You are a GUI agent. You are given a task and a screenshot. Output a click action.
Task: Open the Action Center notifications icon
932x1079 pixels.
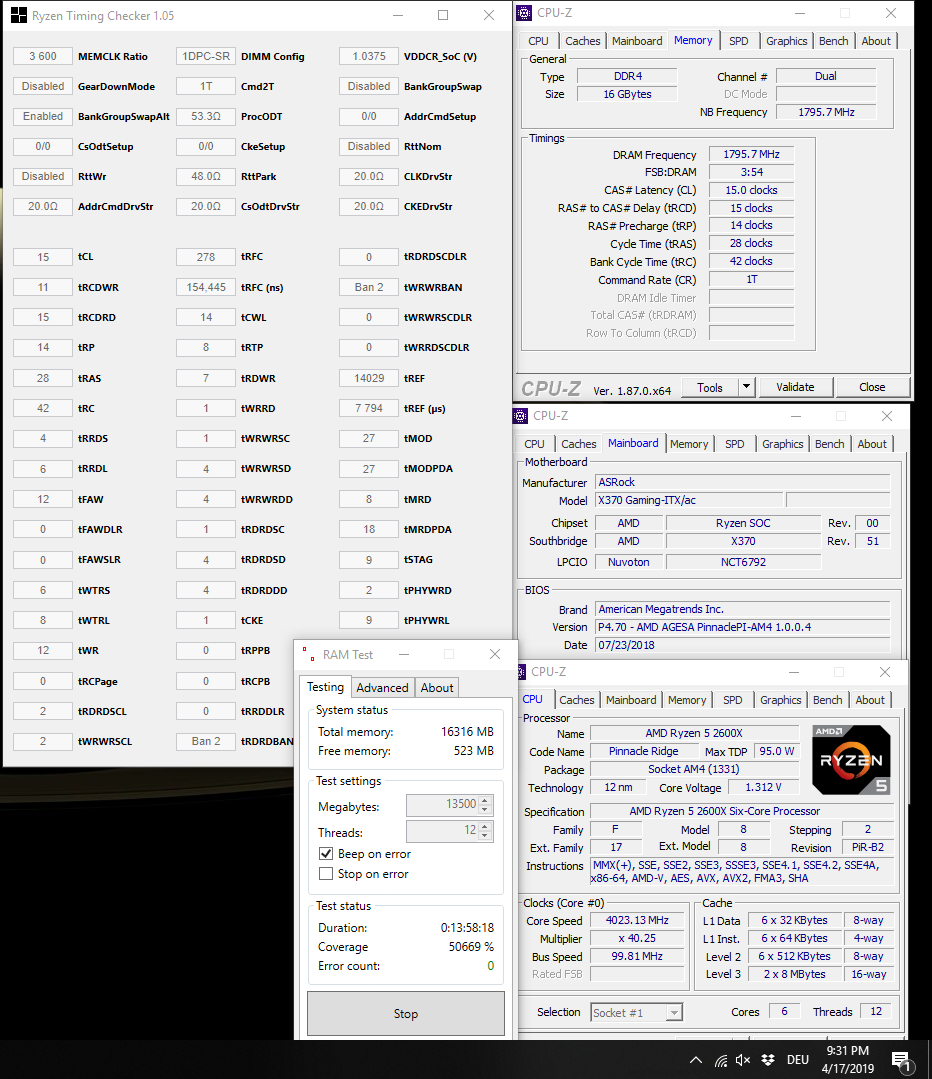(901, 1060)
